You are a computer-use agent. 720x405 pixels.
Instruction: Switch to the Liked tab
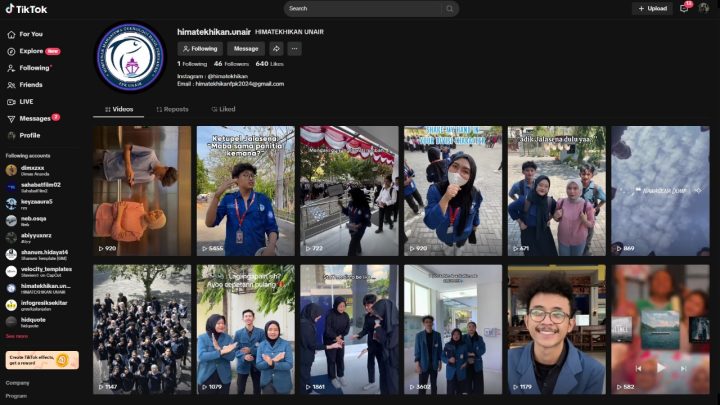pyautogui.click(x=224, y=109)
